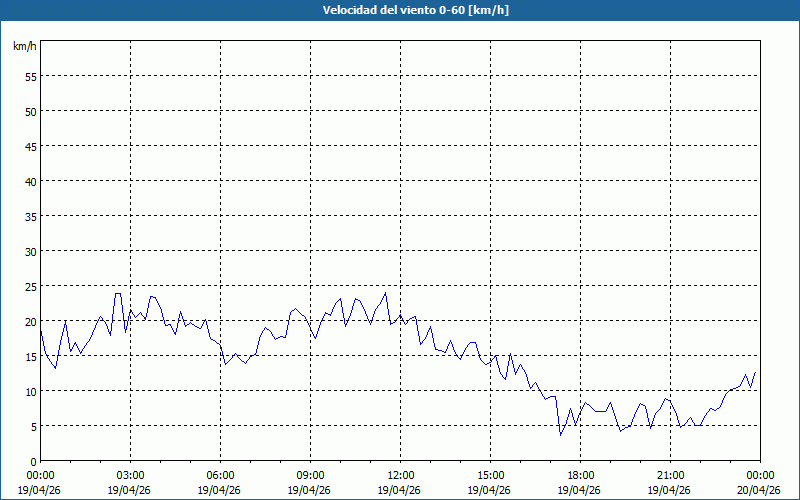Click the 12:00 time marker

[400, 475]
